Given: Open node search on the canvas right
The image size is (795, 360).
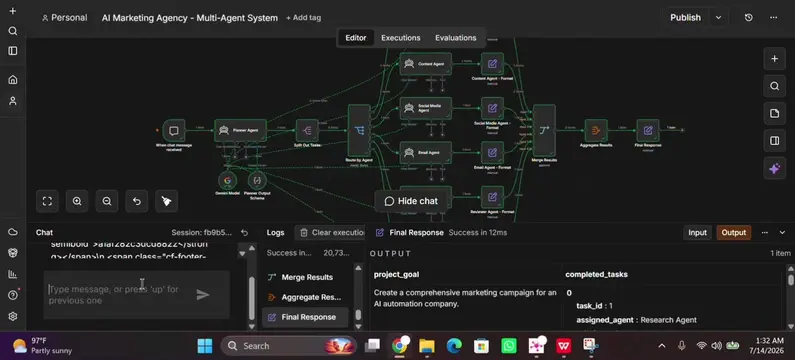Looking at the screenshot, I should pyautogui.click(x=774, y=86).
